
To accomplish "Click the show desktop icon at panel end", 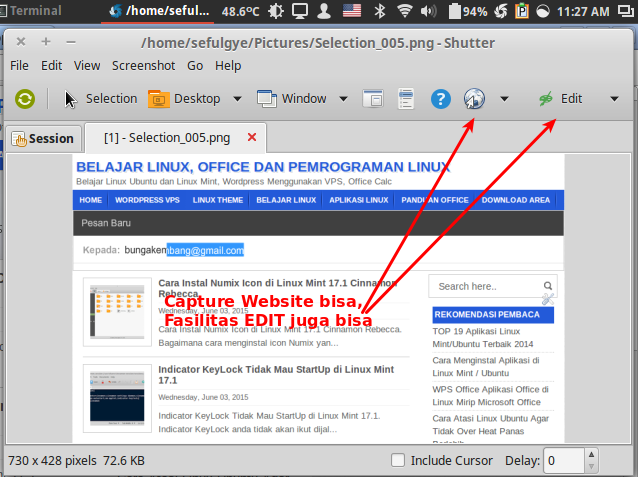I will [x=625, y=11].
